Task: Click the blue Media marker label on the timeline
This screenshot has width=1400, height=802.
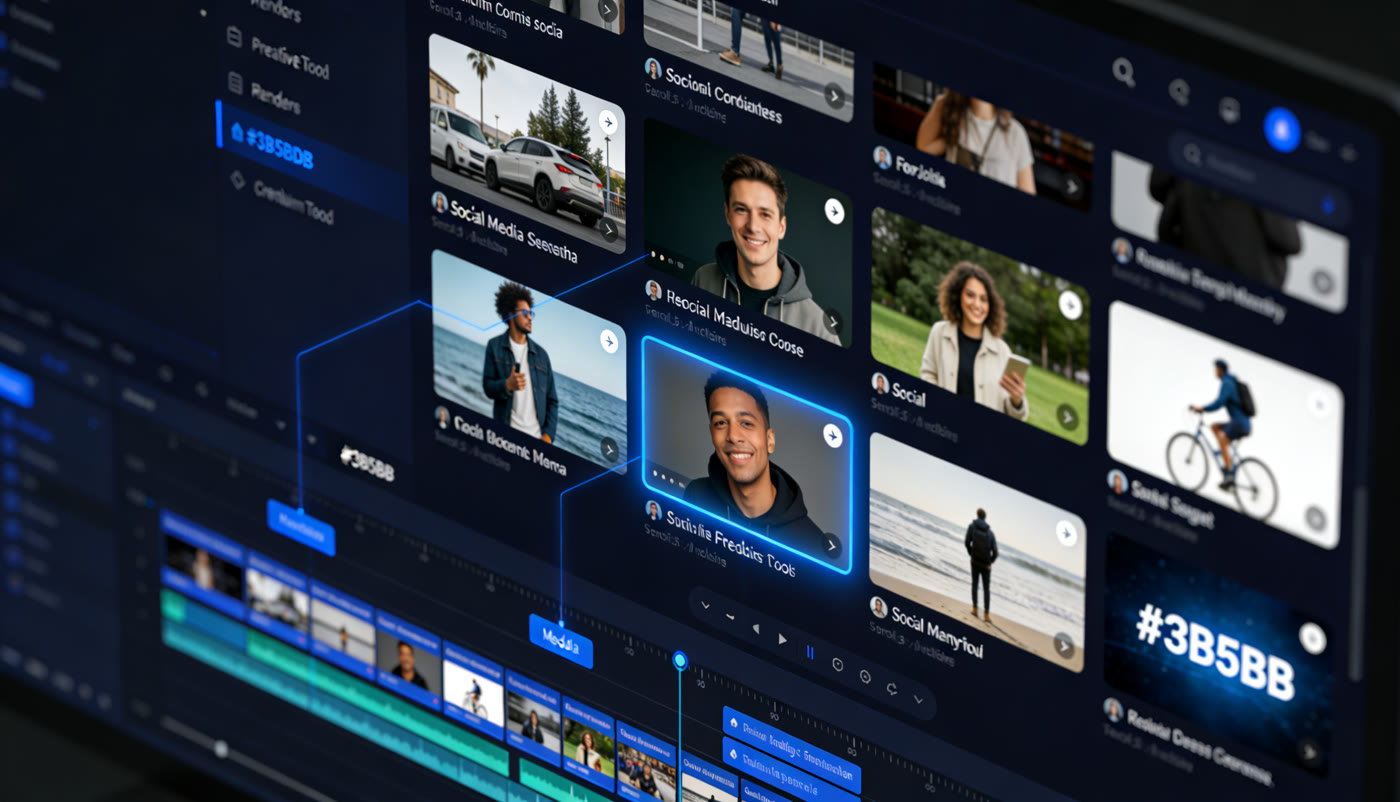Action: (x=561, y=641)
